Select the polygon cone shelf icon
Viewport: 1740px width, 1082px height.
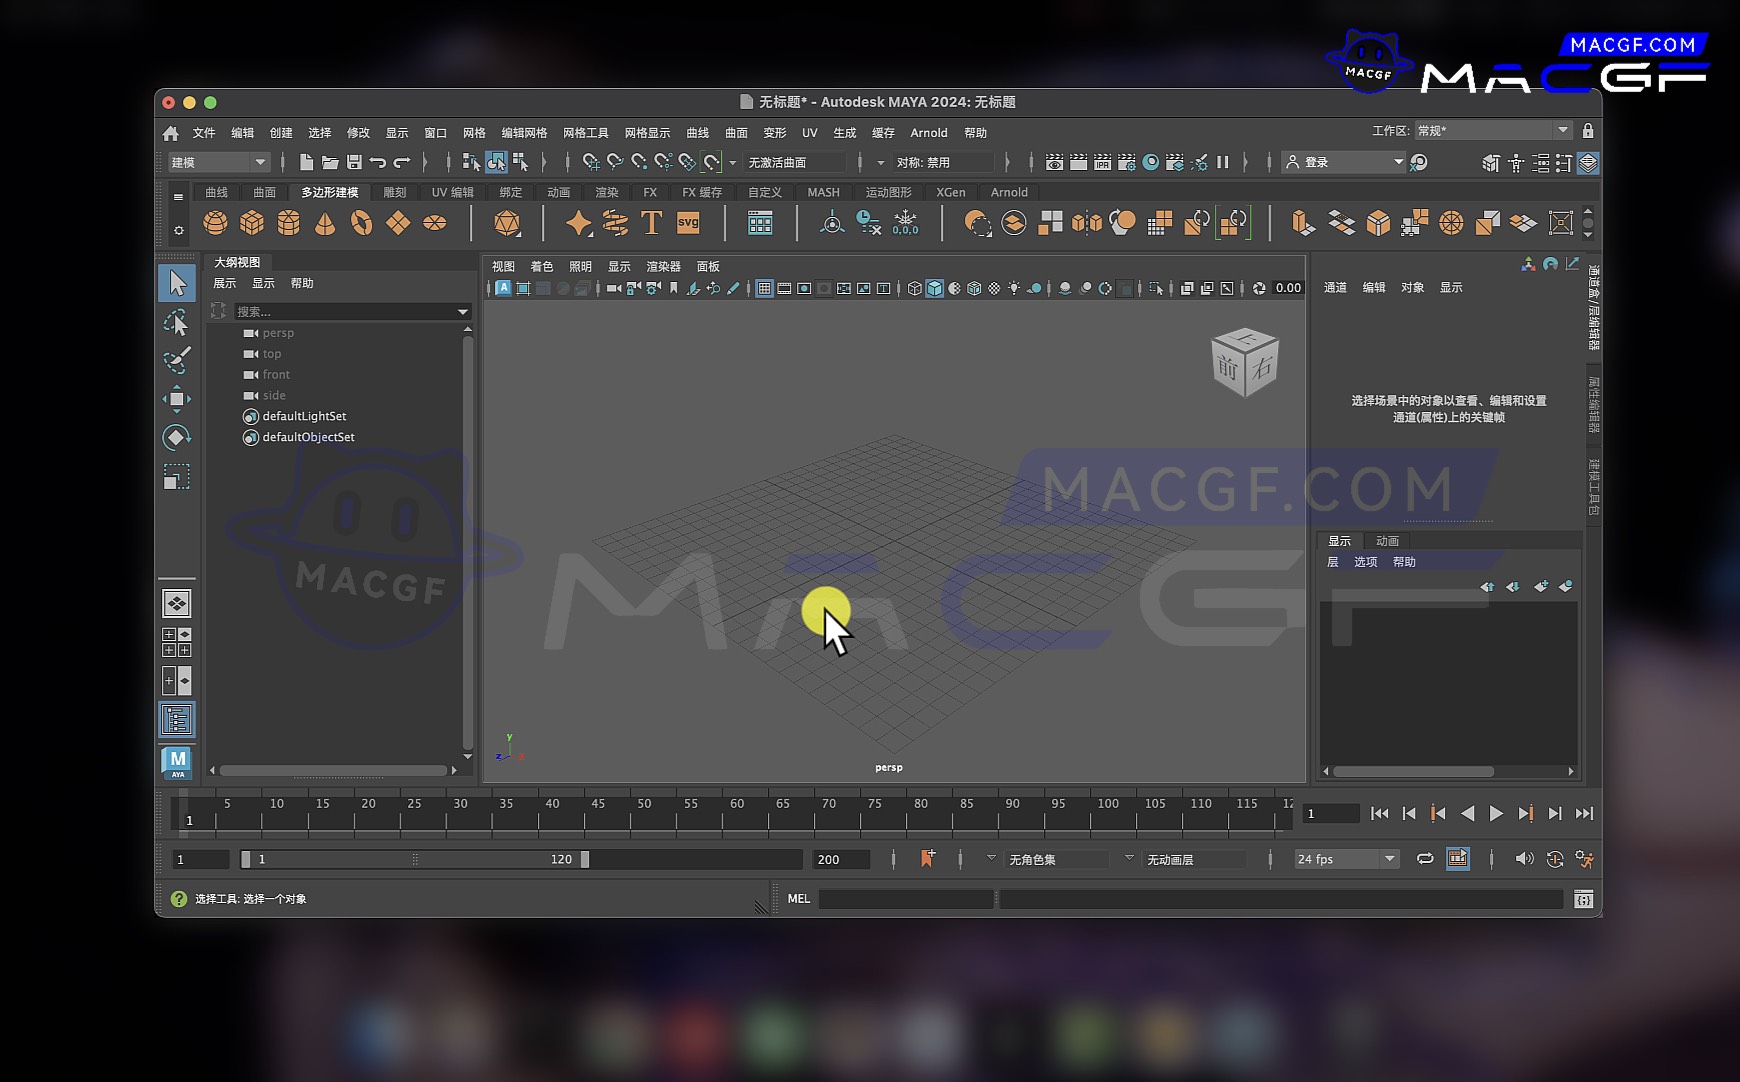[325, 223]
